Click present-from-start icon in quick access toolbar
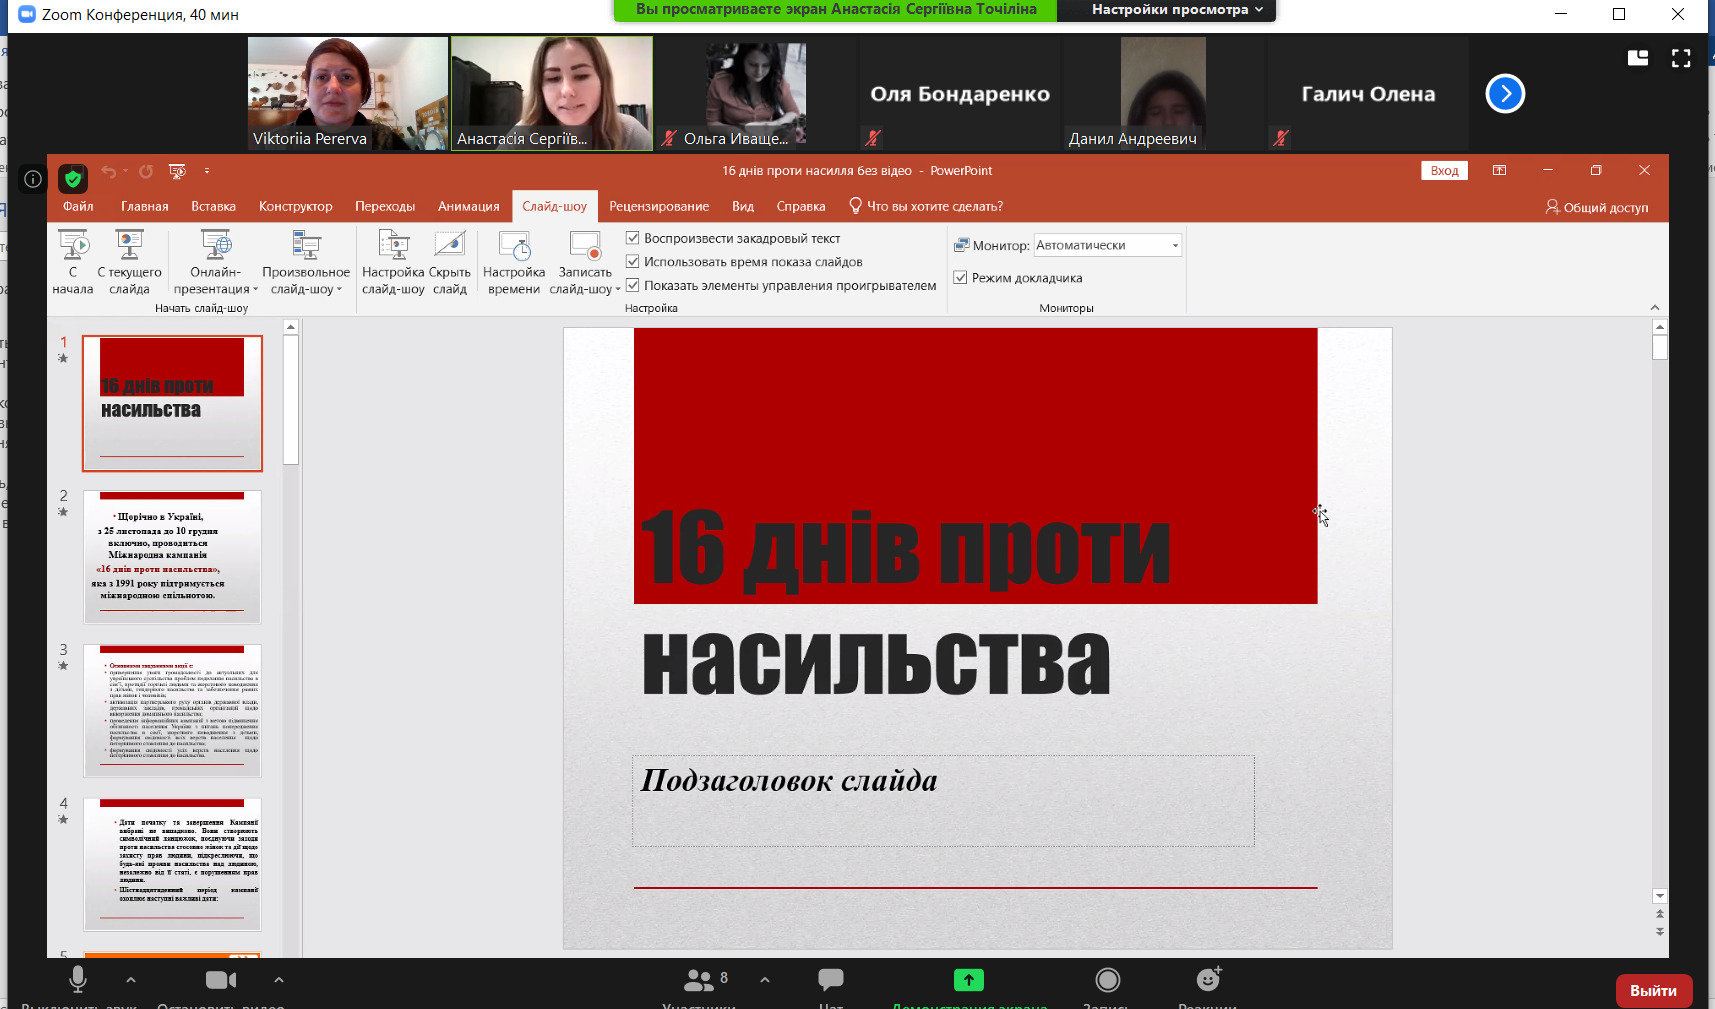Screen dimensions: 1715x1009 [x=178, y=171]
